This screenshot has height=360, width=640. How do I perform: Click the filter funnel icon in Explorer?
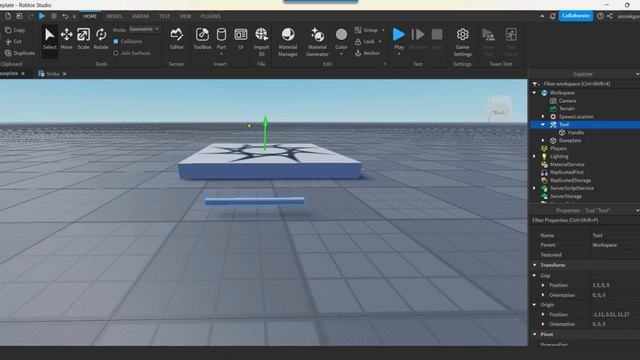(535, 84)
